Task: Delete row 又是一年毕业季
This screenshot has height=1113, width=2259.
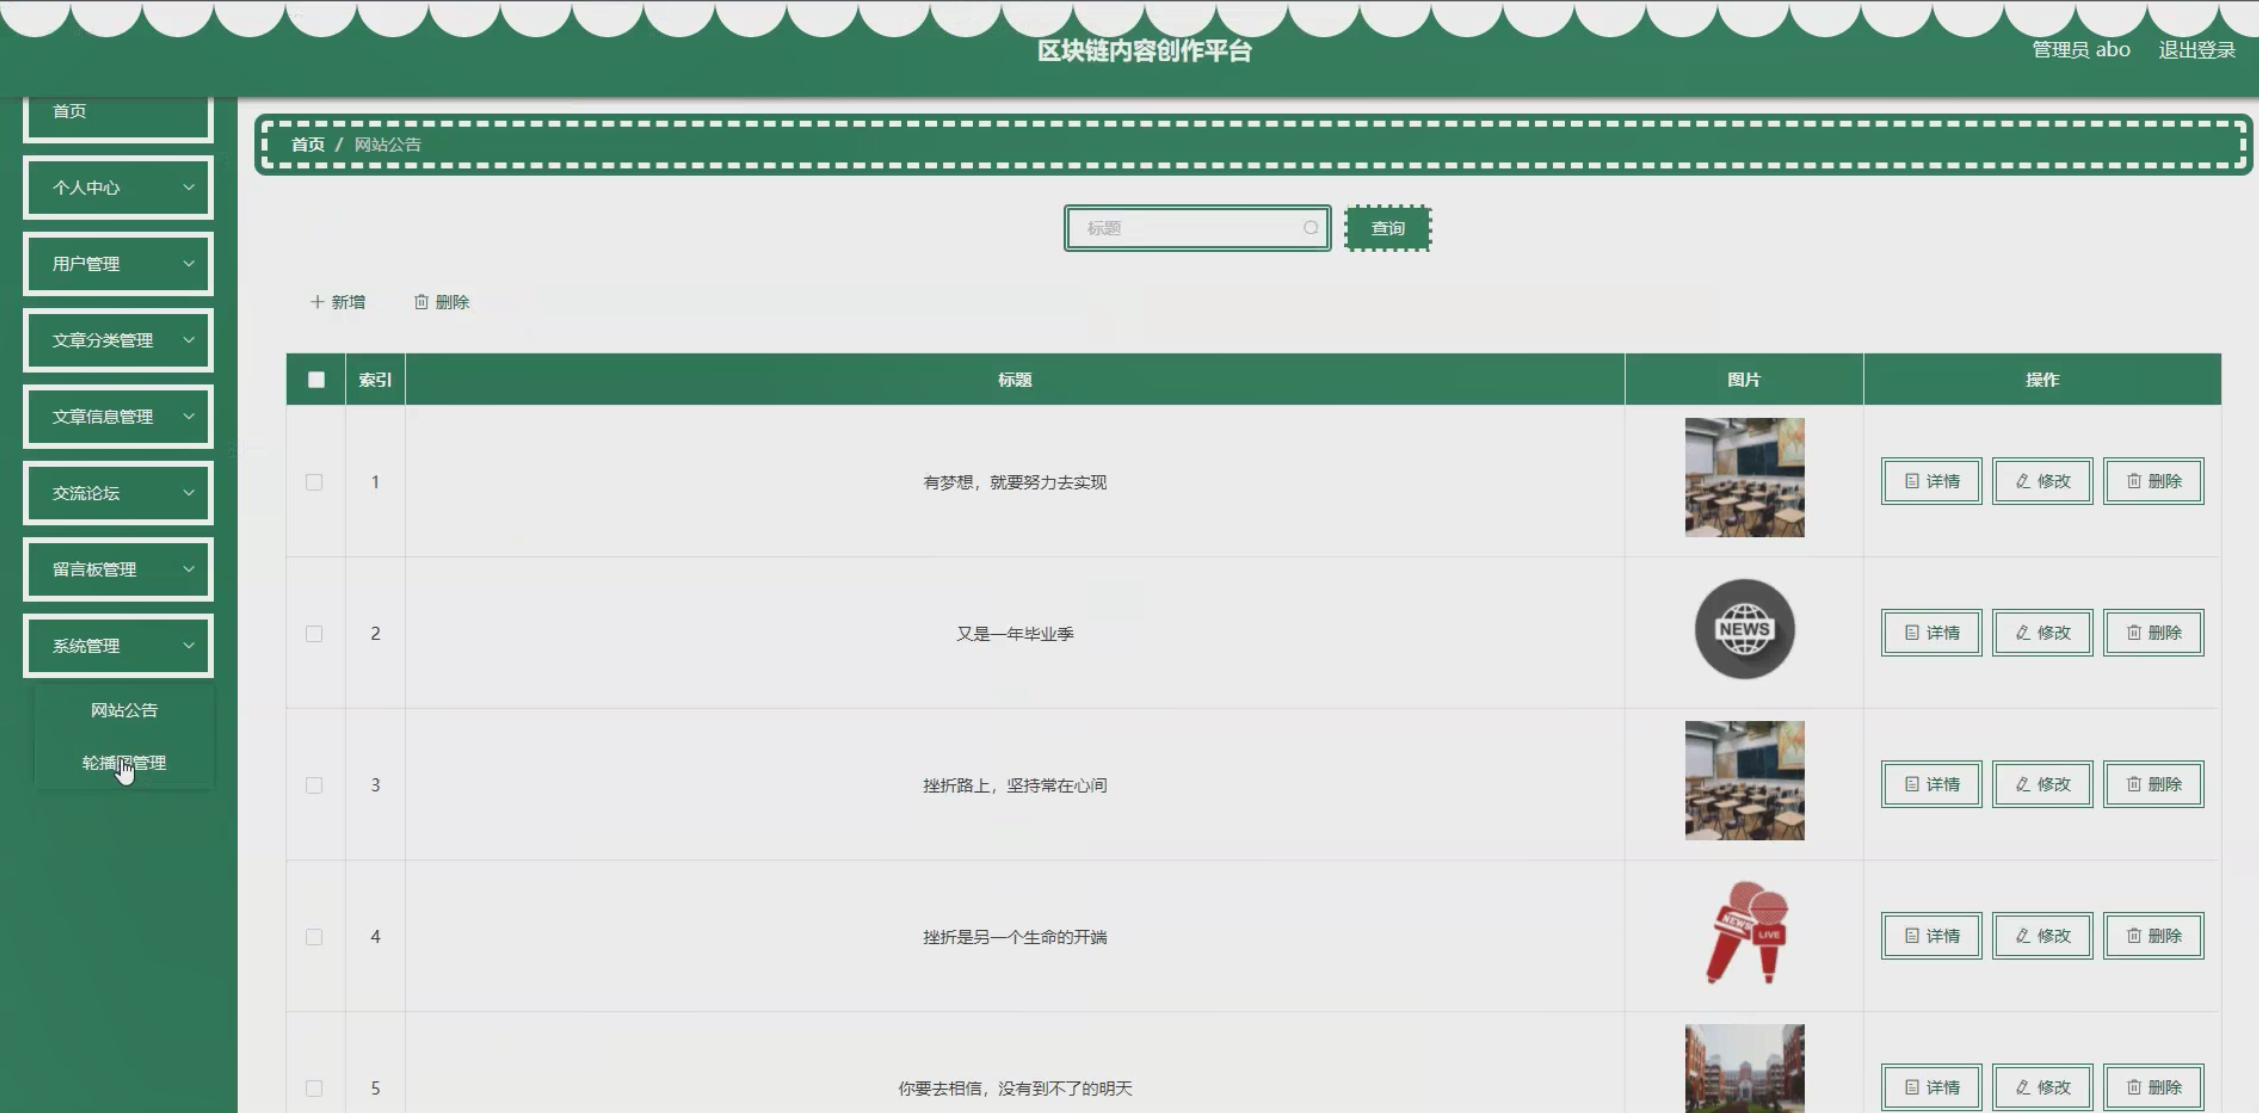Action: [2153, 633]
